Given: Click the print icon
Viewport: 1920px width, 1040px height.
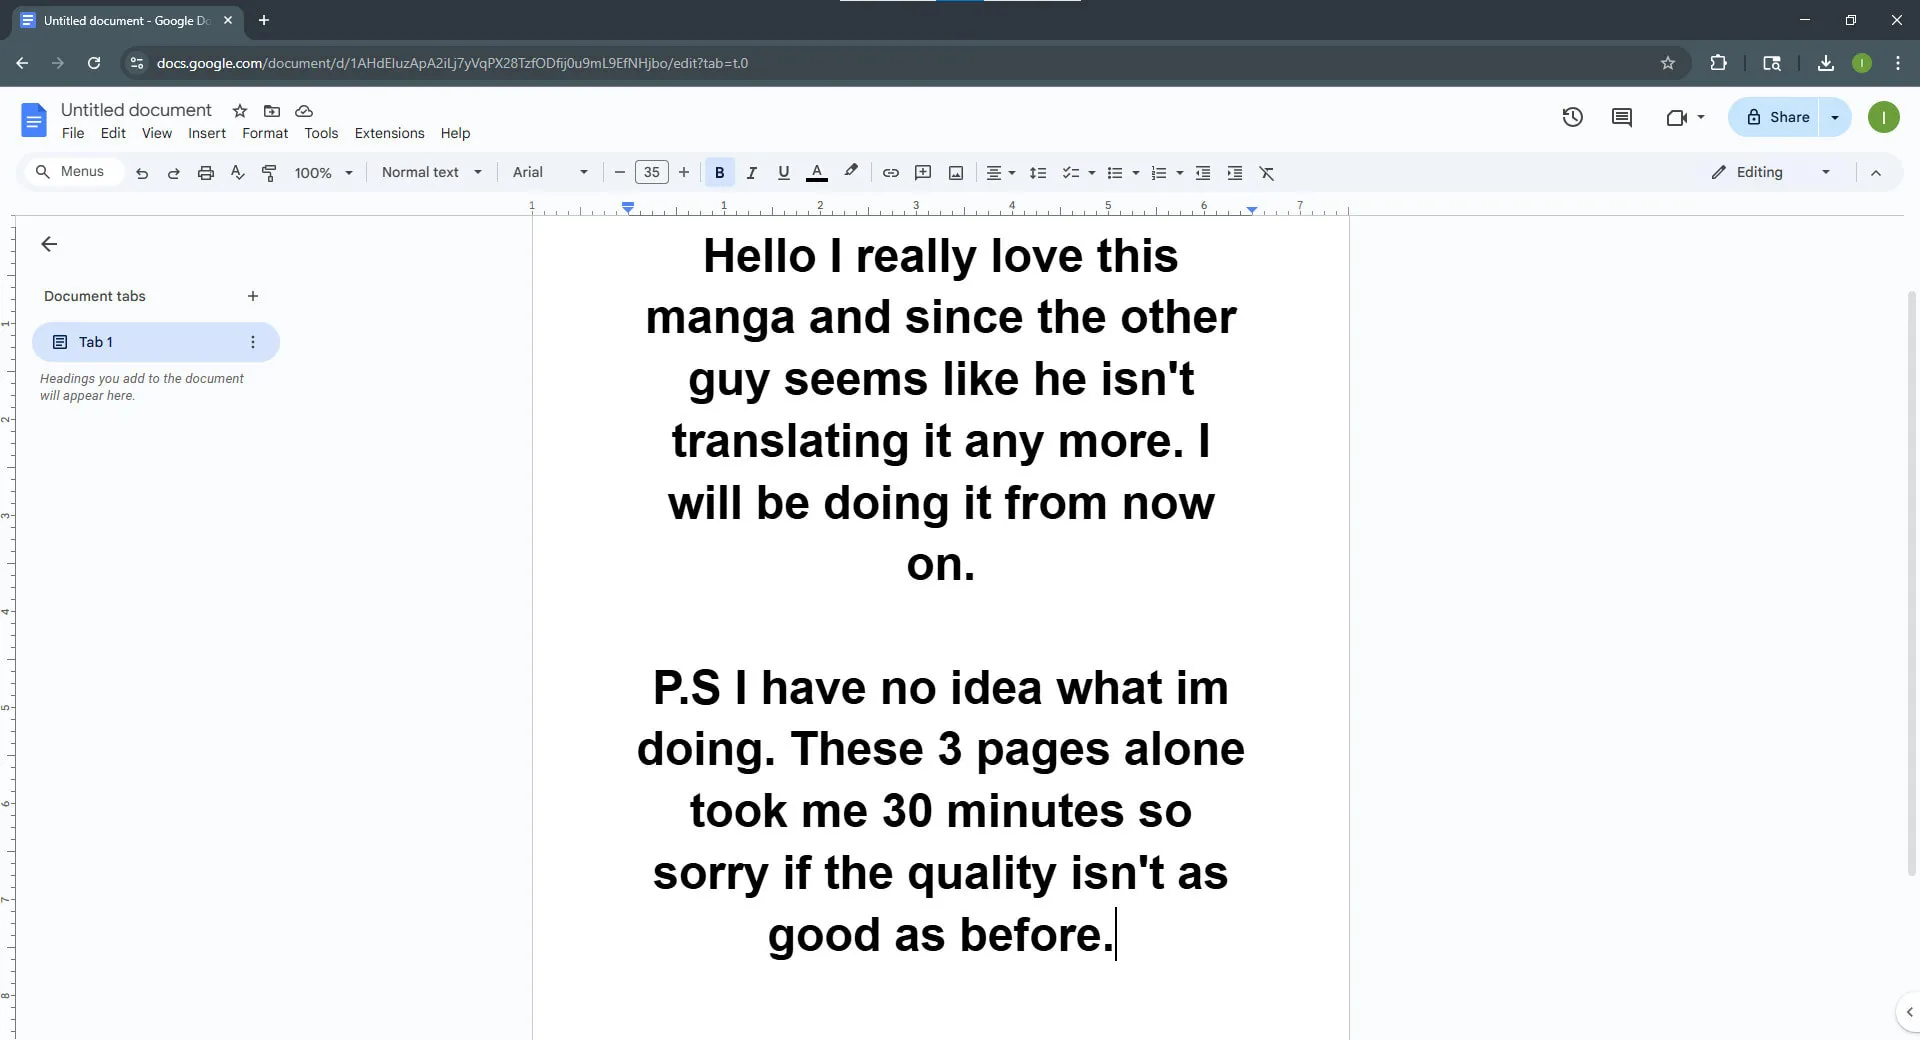Looking at the screenshot, I should point(205,172).
